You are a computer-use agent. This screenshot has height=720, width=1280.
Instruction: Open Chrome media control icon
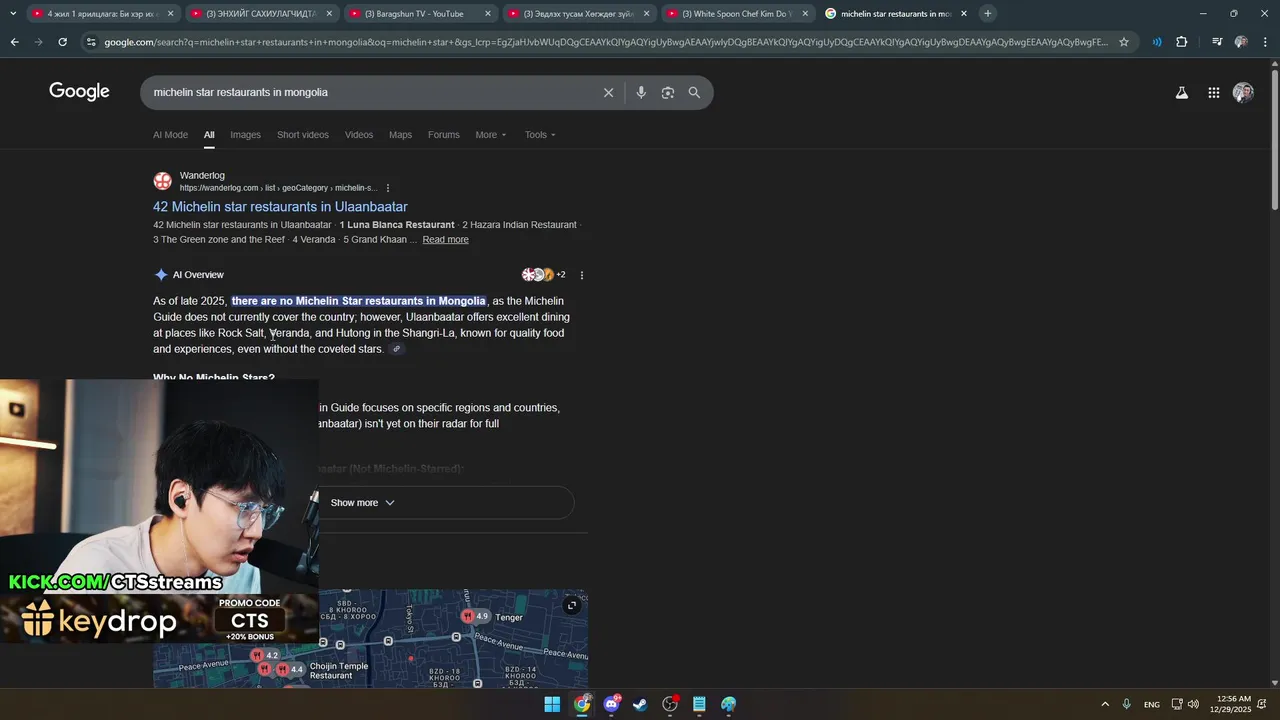(1216, 42)
